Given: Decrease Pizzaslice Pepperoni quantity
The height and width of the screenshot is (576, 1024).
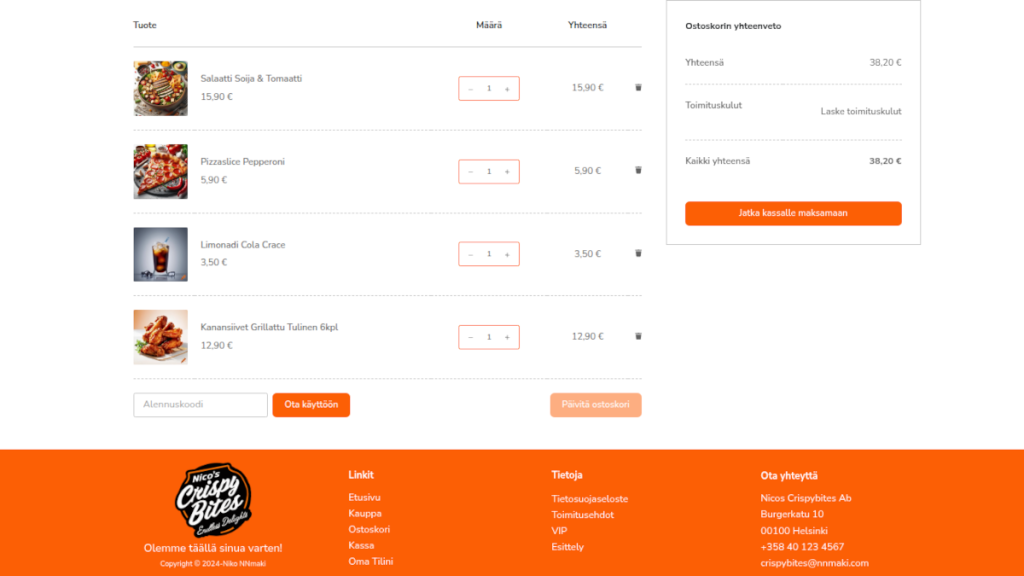Looking at the screenshot, I should [x=470, y=172].
